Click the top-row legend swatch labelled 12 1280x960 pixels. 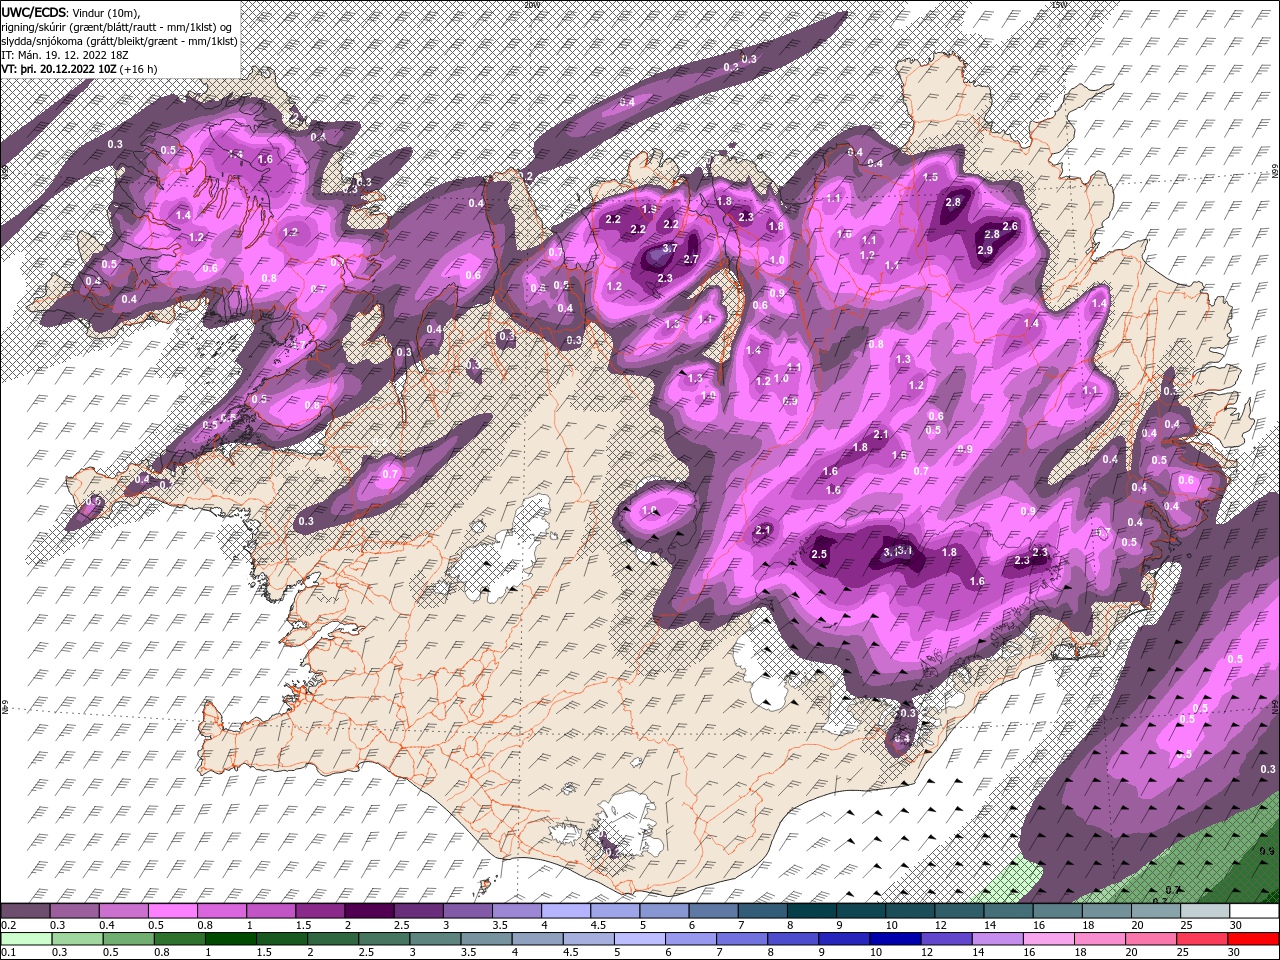(x=957, y=911)
